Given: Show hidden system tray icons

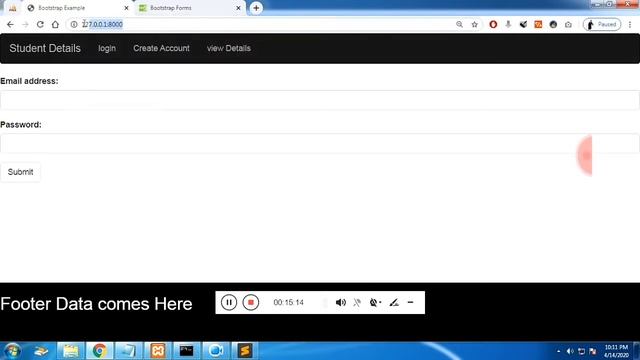Looking at the screenshot, I should point(558,351).
